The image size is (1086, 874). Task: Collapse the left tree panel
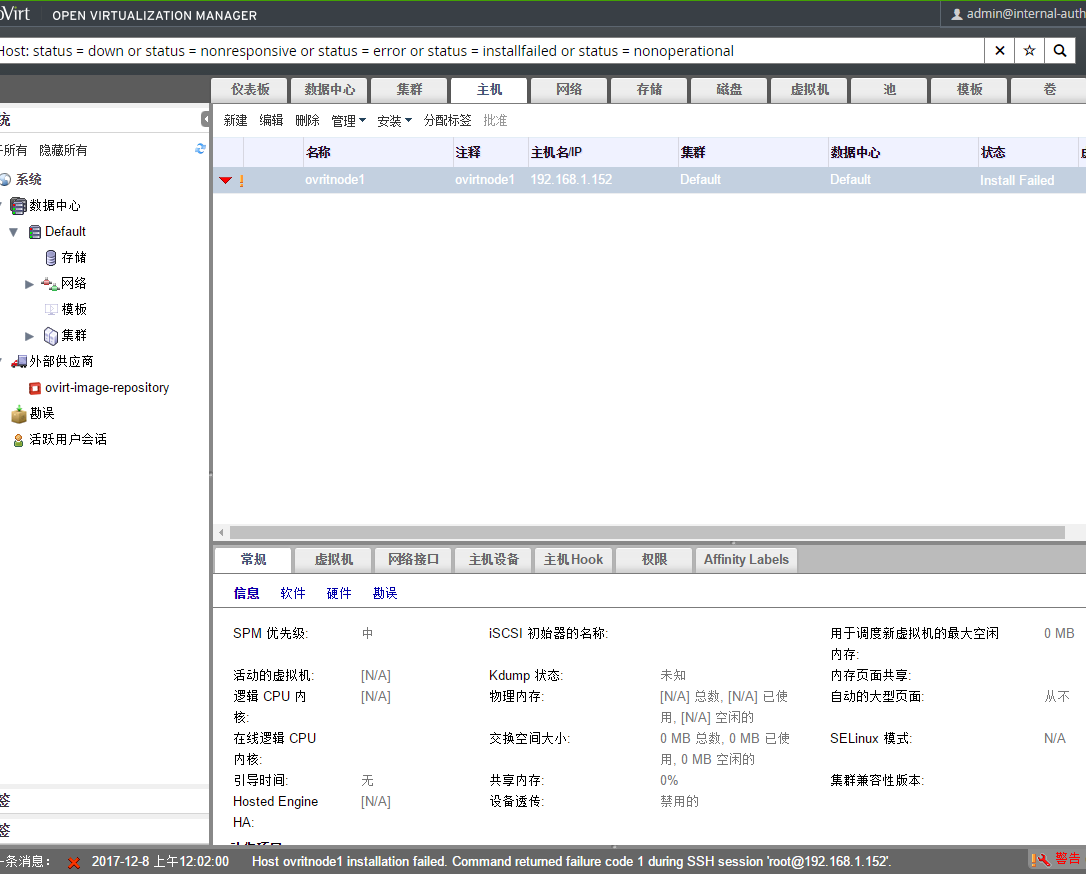[205, 120]
